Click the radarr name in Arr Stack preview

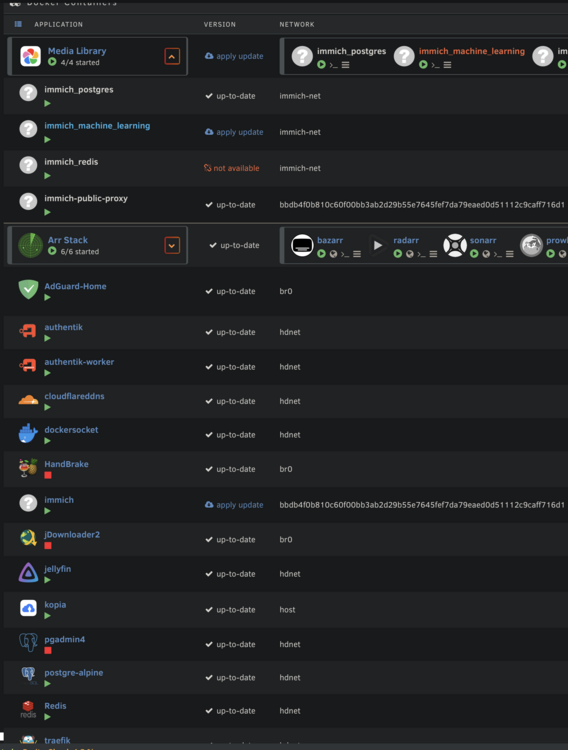coord(406,240)
